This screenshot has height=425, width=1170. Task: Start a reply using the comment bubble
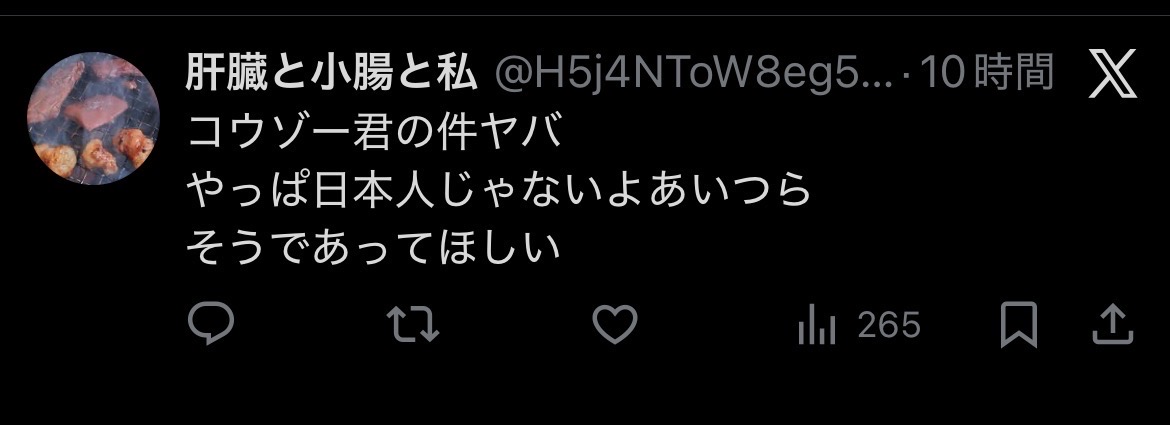tap(211, 324)
